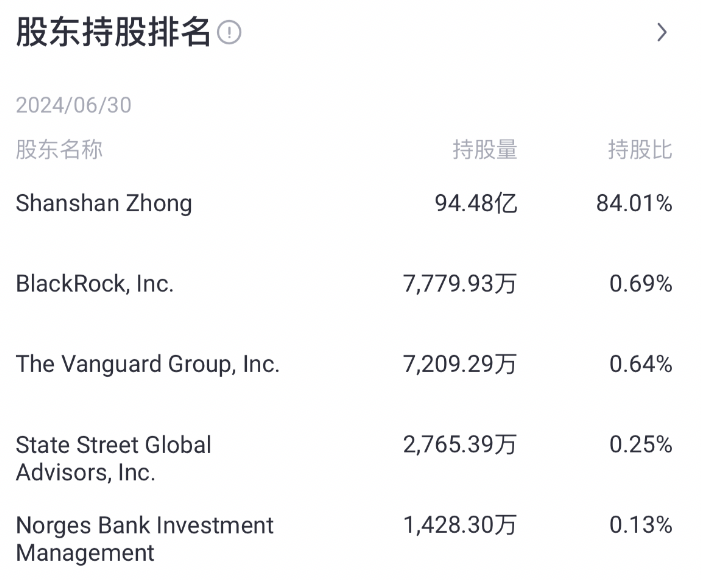The height and width of the screenshot is (580, 714).
Task: Click the 0.69% ratio value
Action: pos(641,284)
